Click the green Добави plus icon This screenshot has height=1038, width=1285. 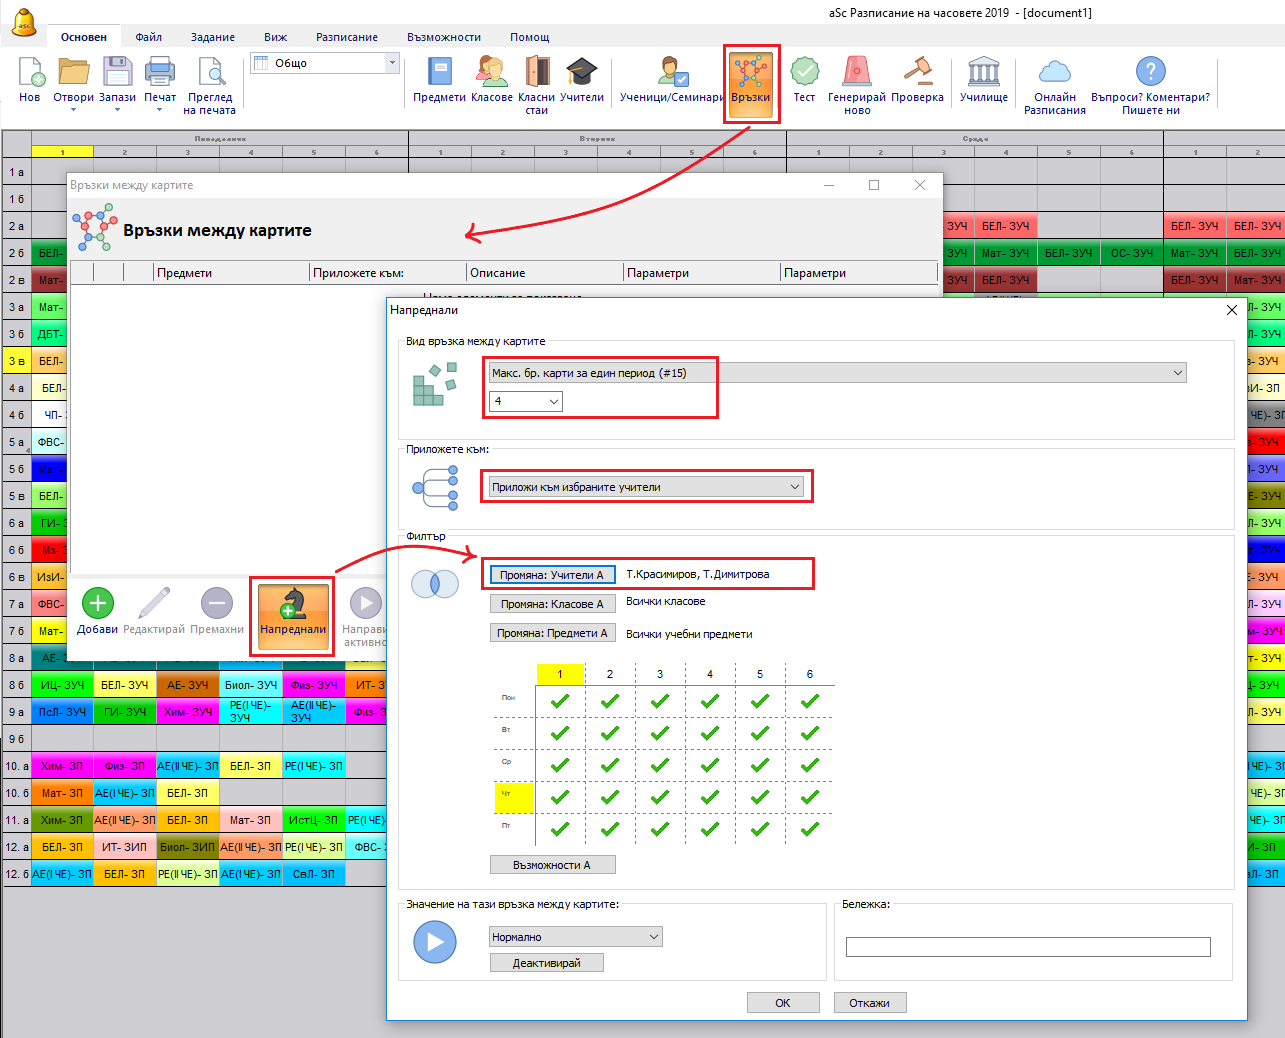click(x=97, y=604)
